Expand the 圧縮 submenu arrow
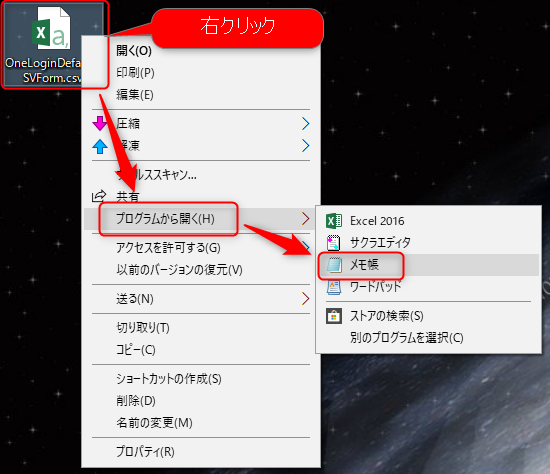The height and width of the screenshot is (474, 550). pos(306,123)
